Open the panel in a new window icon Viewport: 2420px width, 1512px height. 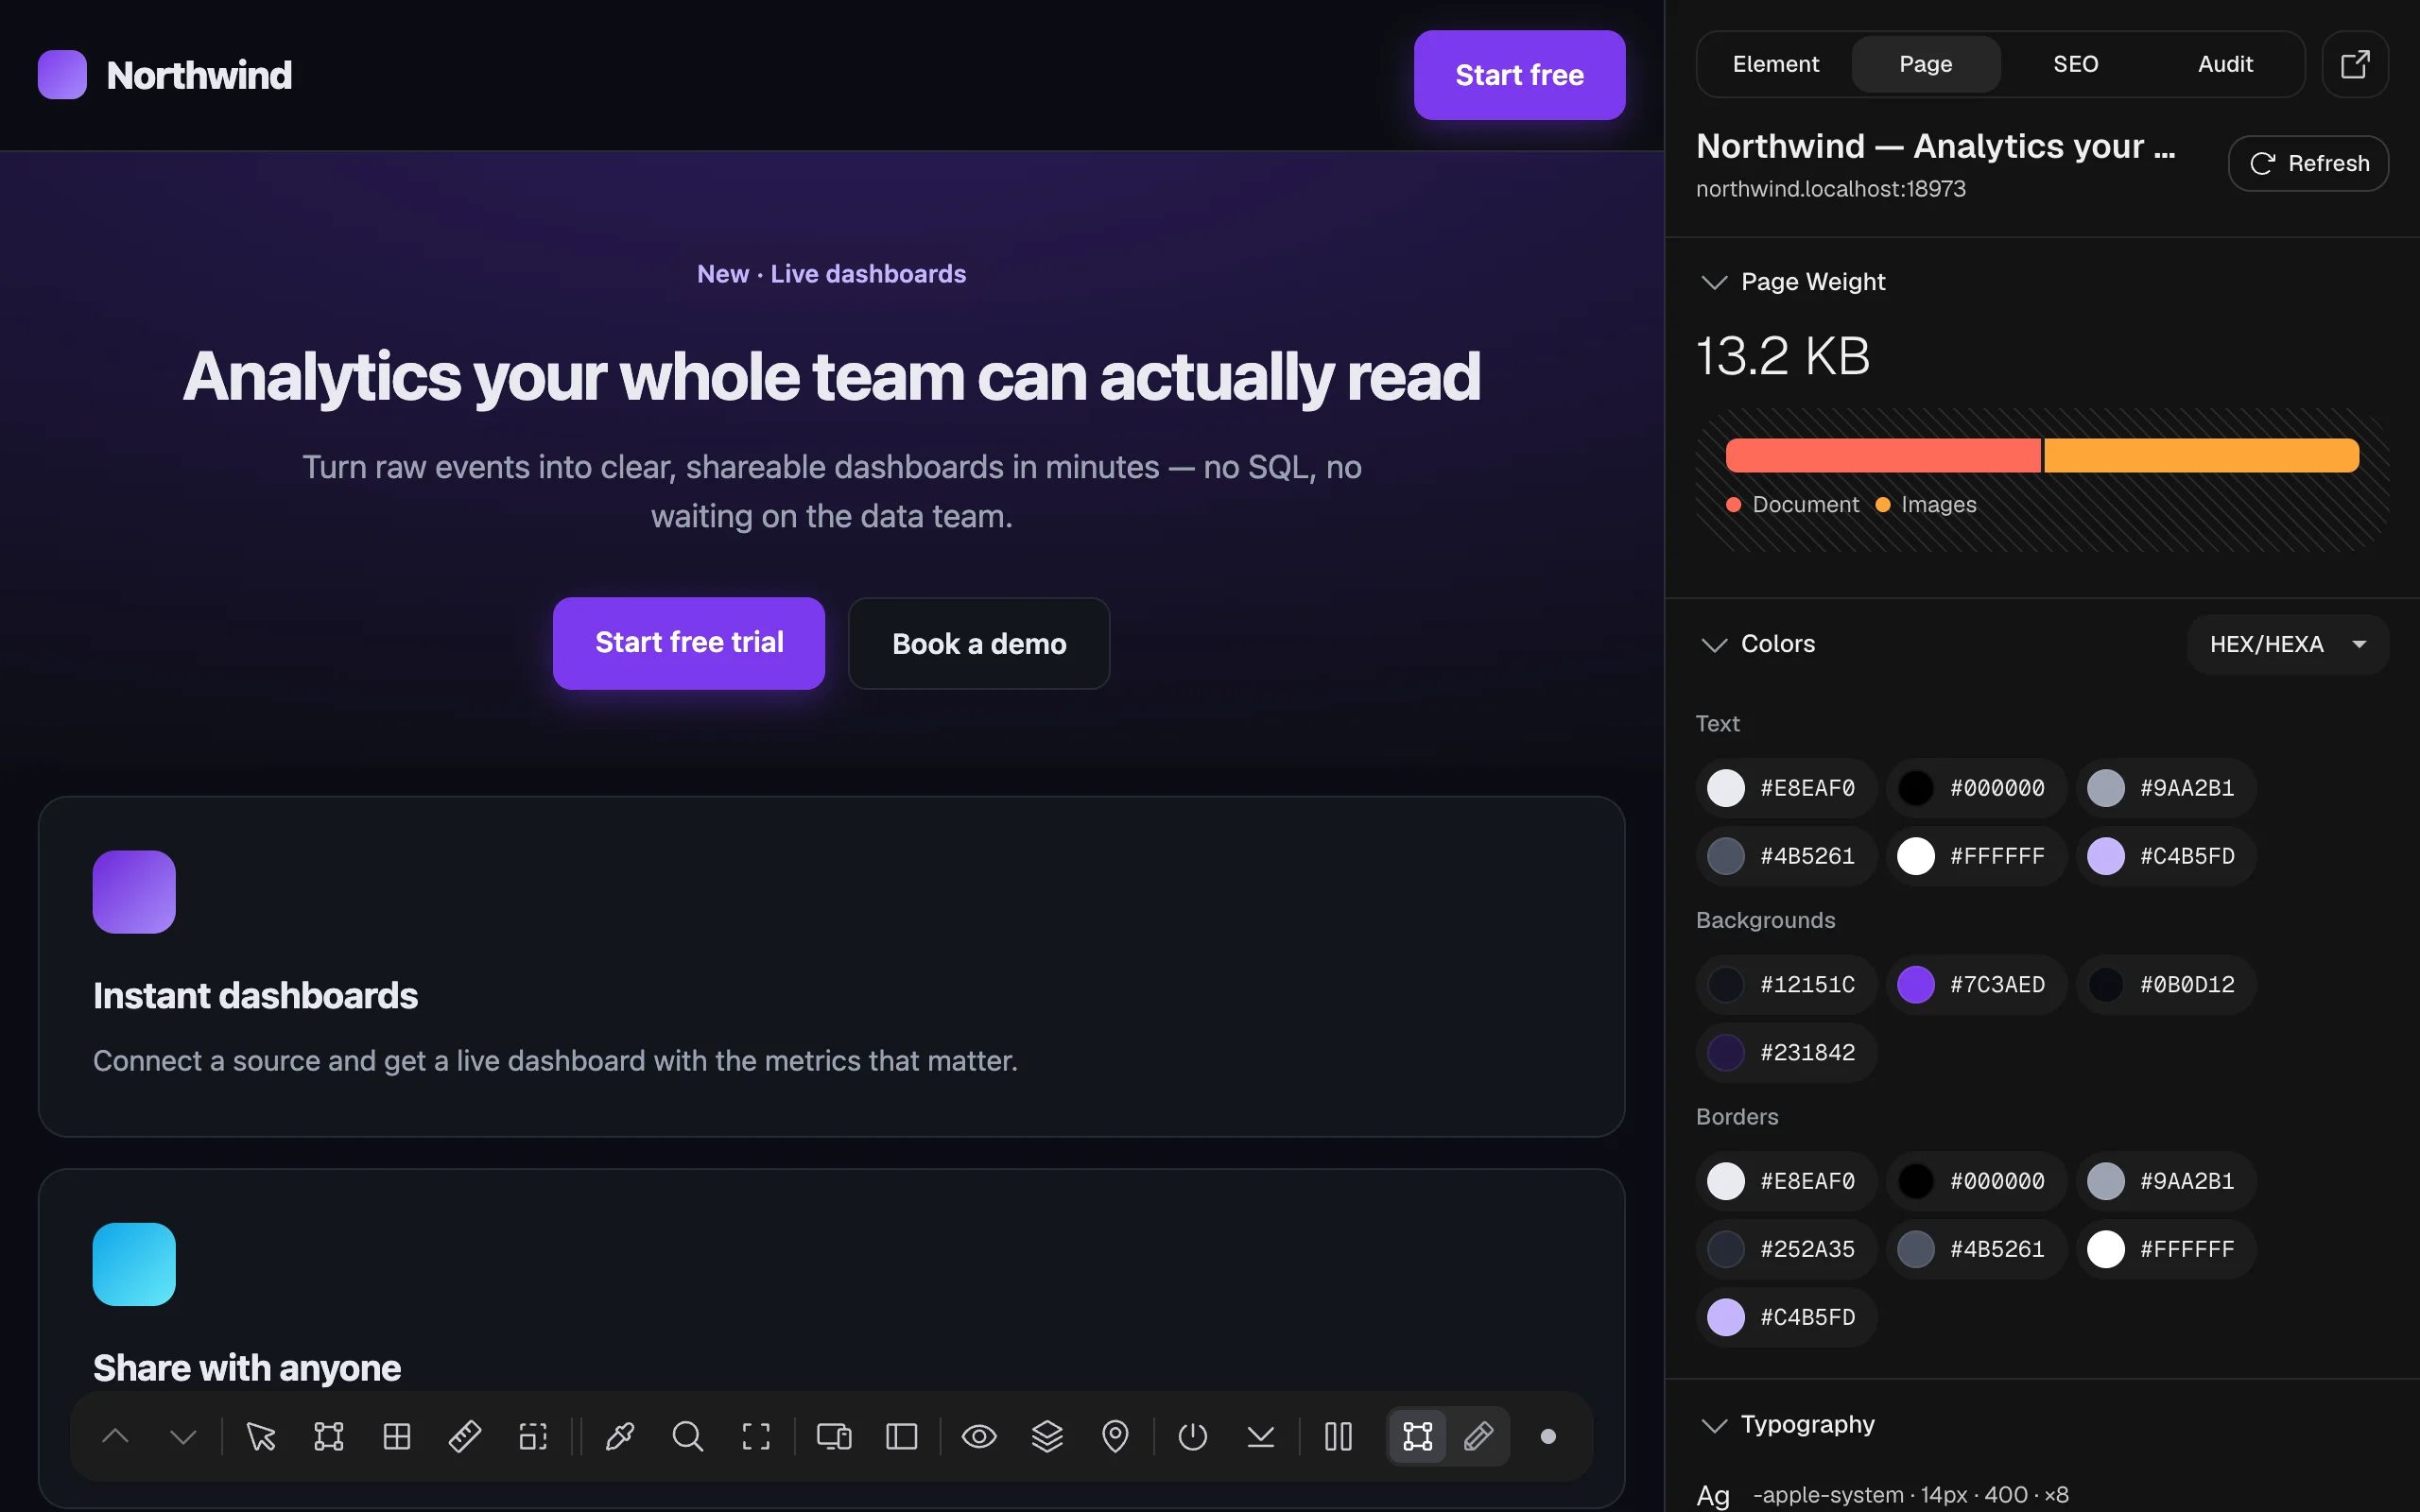(2355, 64)
